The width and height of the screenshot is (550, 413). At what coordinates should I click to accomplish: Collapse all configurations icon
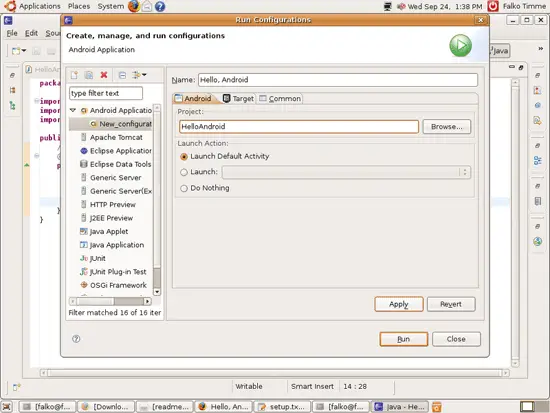(x=122, y=75)
